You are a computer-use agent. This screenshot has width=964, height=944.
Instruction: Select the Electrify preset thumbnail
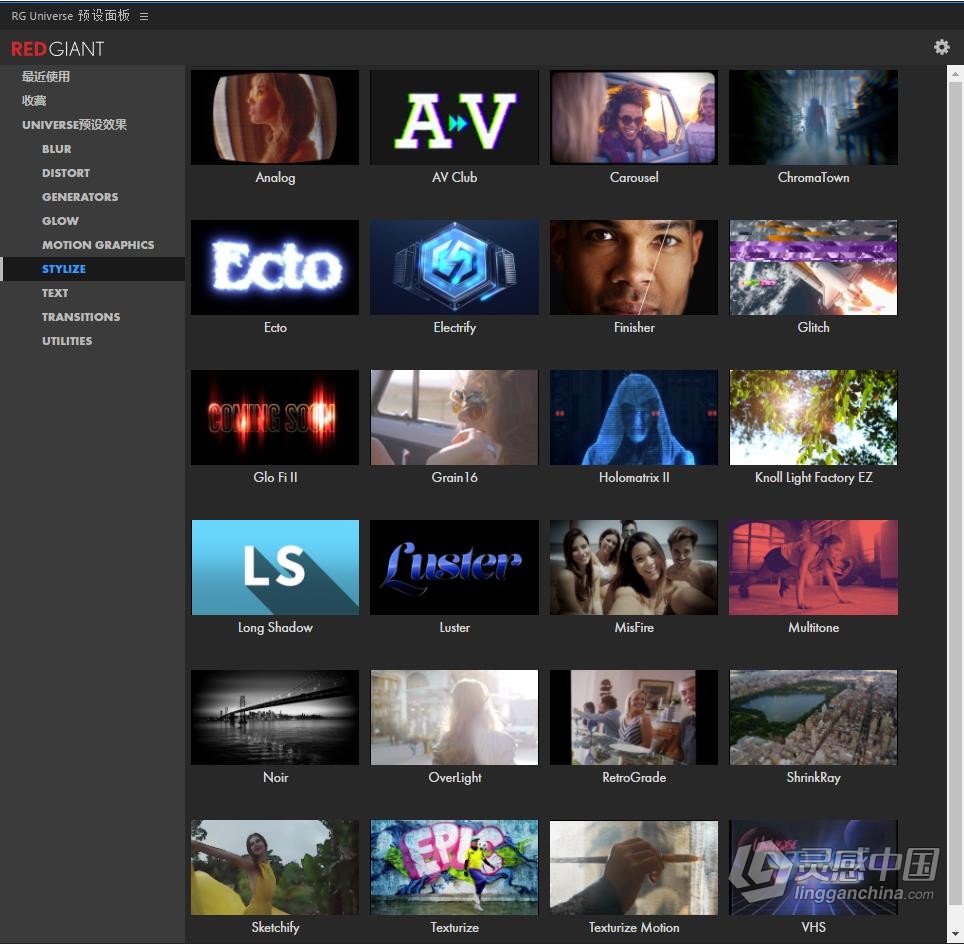tap(454, 267)
